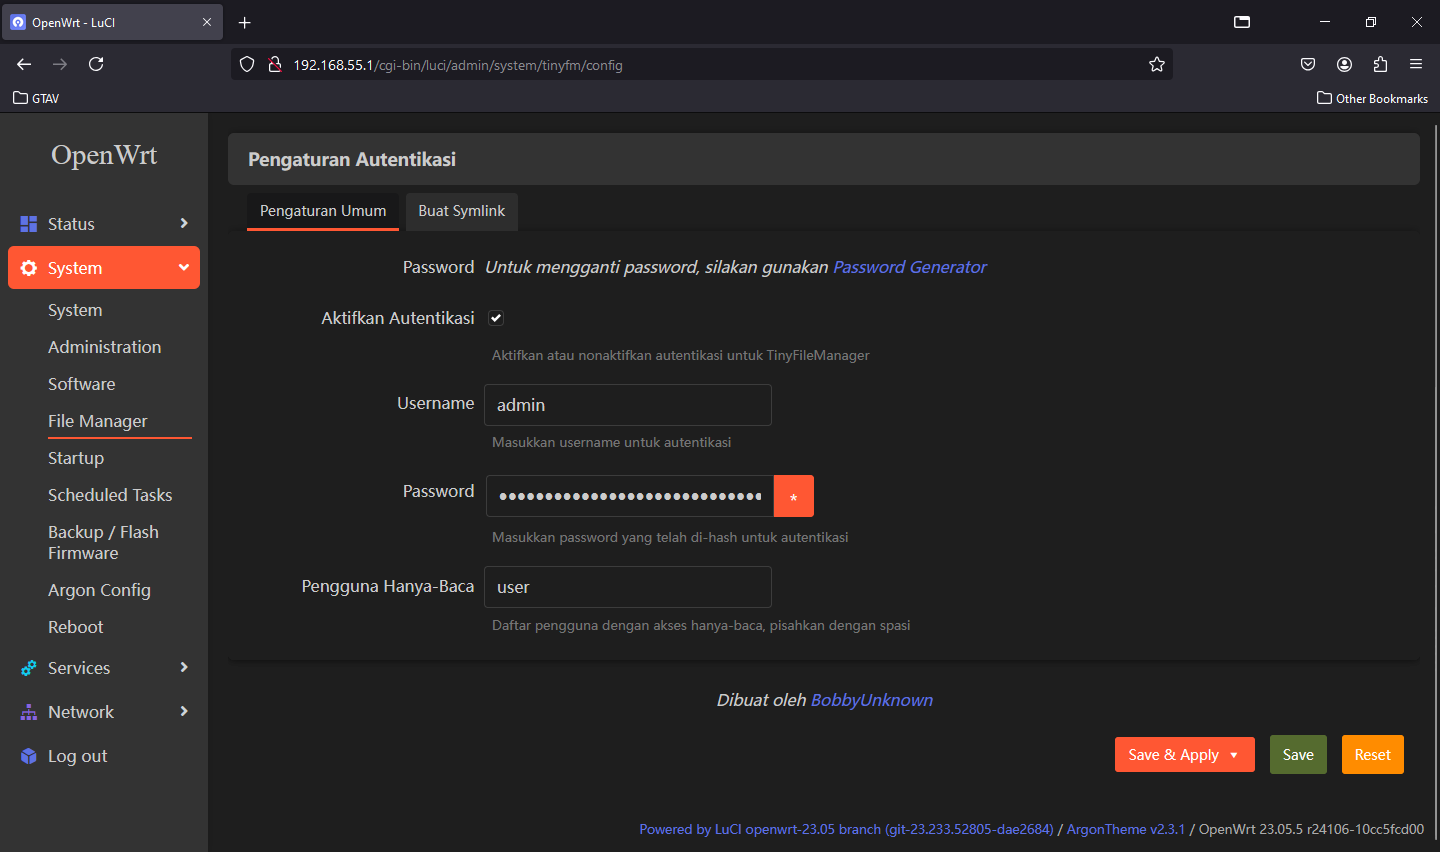Open the Password Generator link

(x=910, y=267)
